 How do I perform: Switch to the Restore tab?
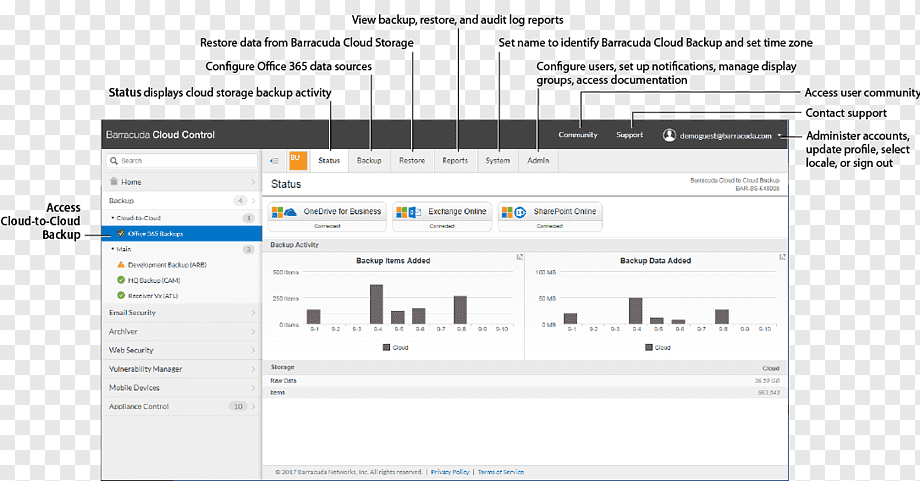pyautogui.click(x=412, y=161)
